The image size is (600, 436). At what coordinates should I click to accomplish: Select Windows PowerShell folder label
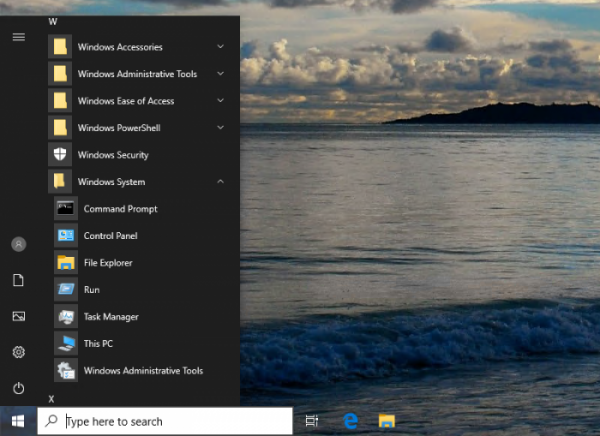coord(119,128)
